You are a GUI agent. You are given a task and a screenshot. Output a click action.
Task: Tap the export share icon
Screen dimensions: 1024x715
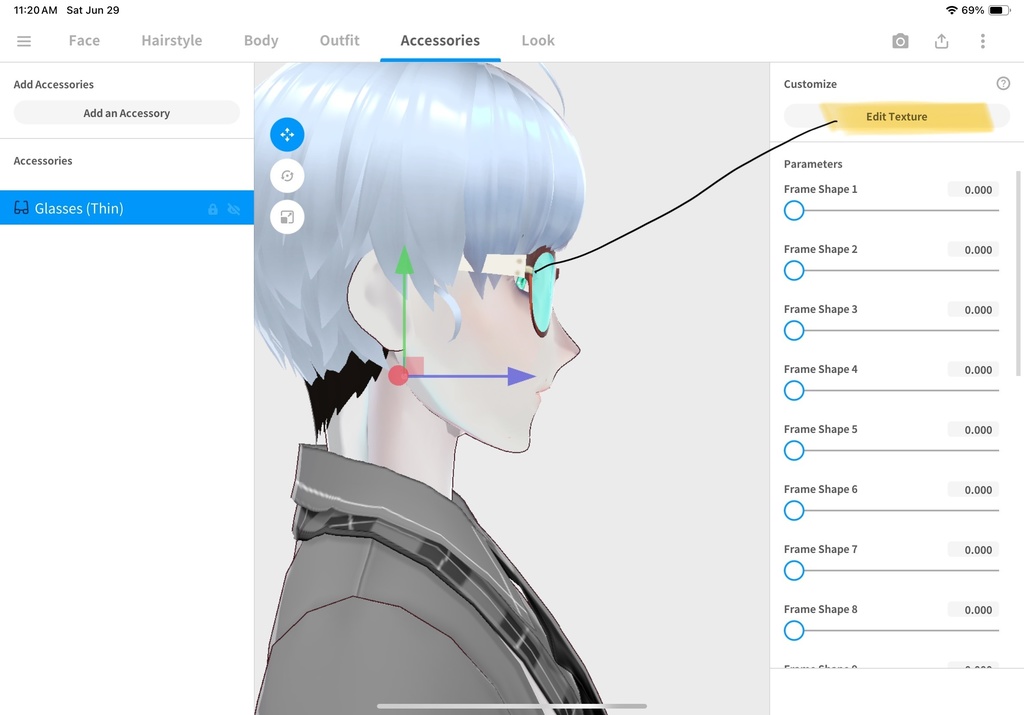[x=941, y=41]
